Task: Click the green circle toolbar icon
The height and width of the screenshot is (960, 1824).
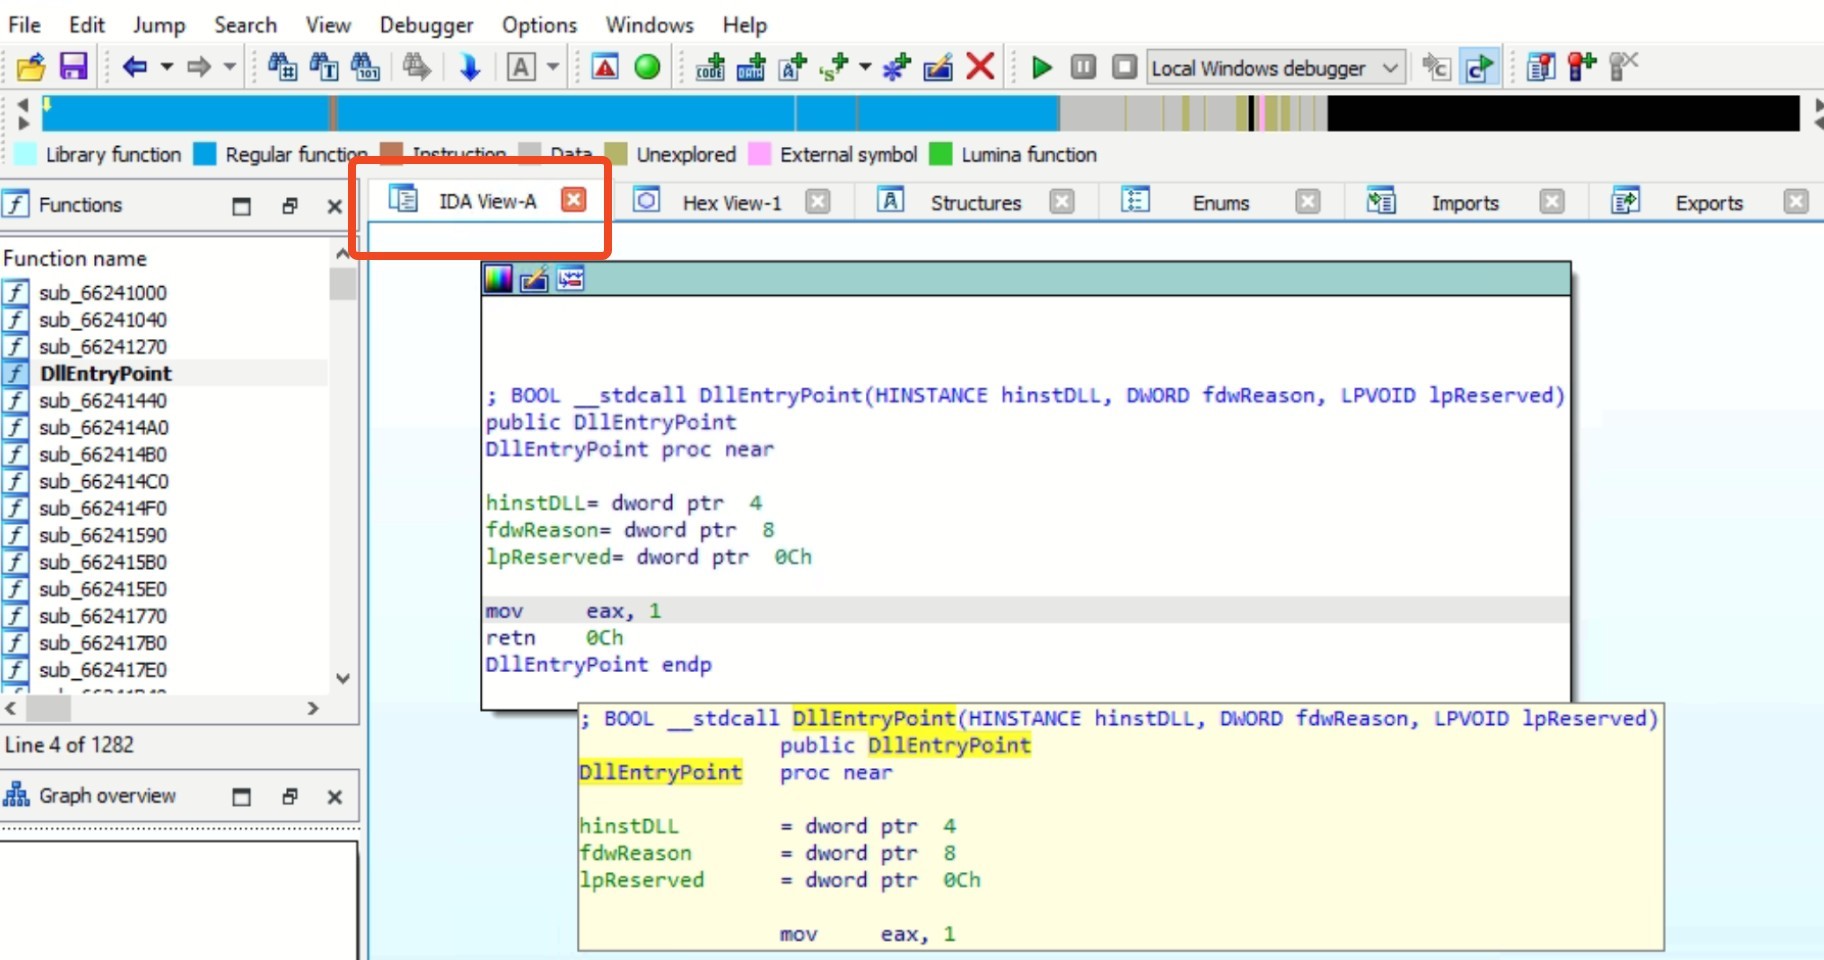Action: (x=648, y=67)
